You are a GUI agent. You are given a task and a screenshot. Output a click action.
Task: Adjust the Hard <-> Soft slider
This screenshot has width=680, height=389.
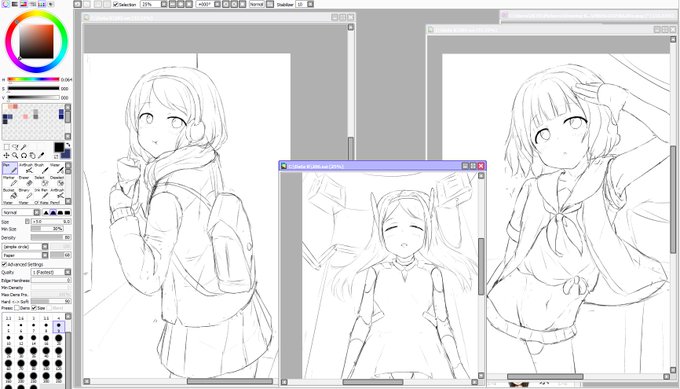pos(50,301)
